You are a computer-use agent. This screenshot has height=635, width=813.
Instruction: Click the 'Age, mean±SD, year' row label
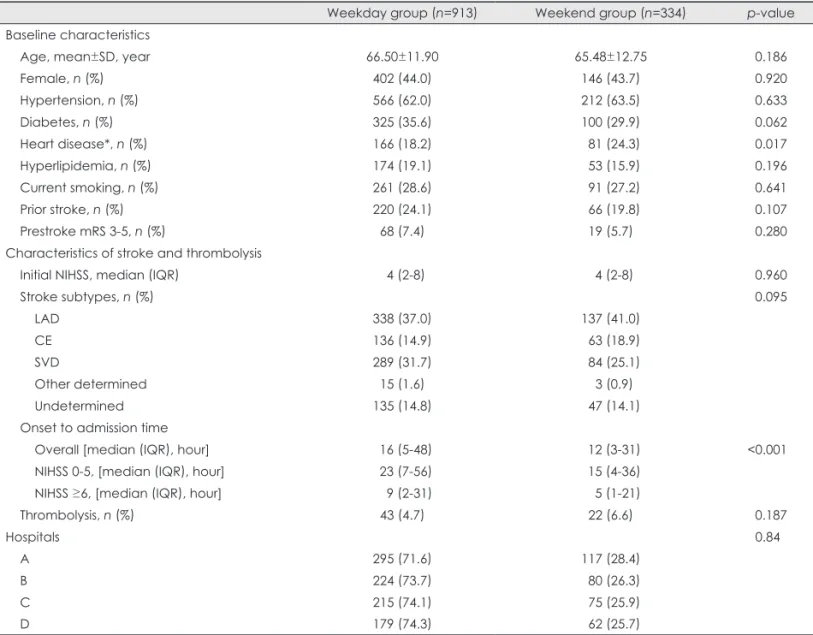coord(85,57)
